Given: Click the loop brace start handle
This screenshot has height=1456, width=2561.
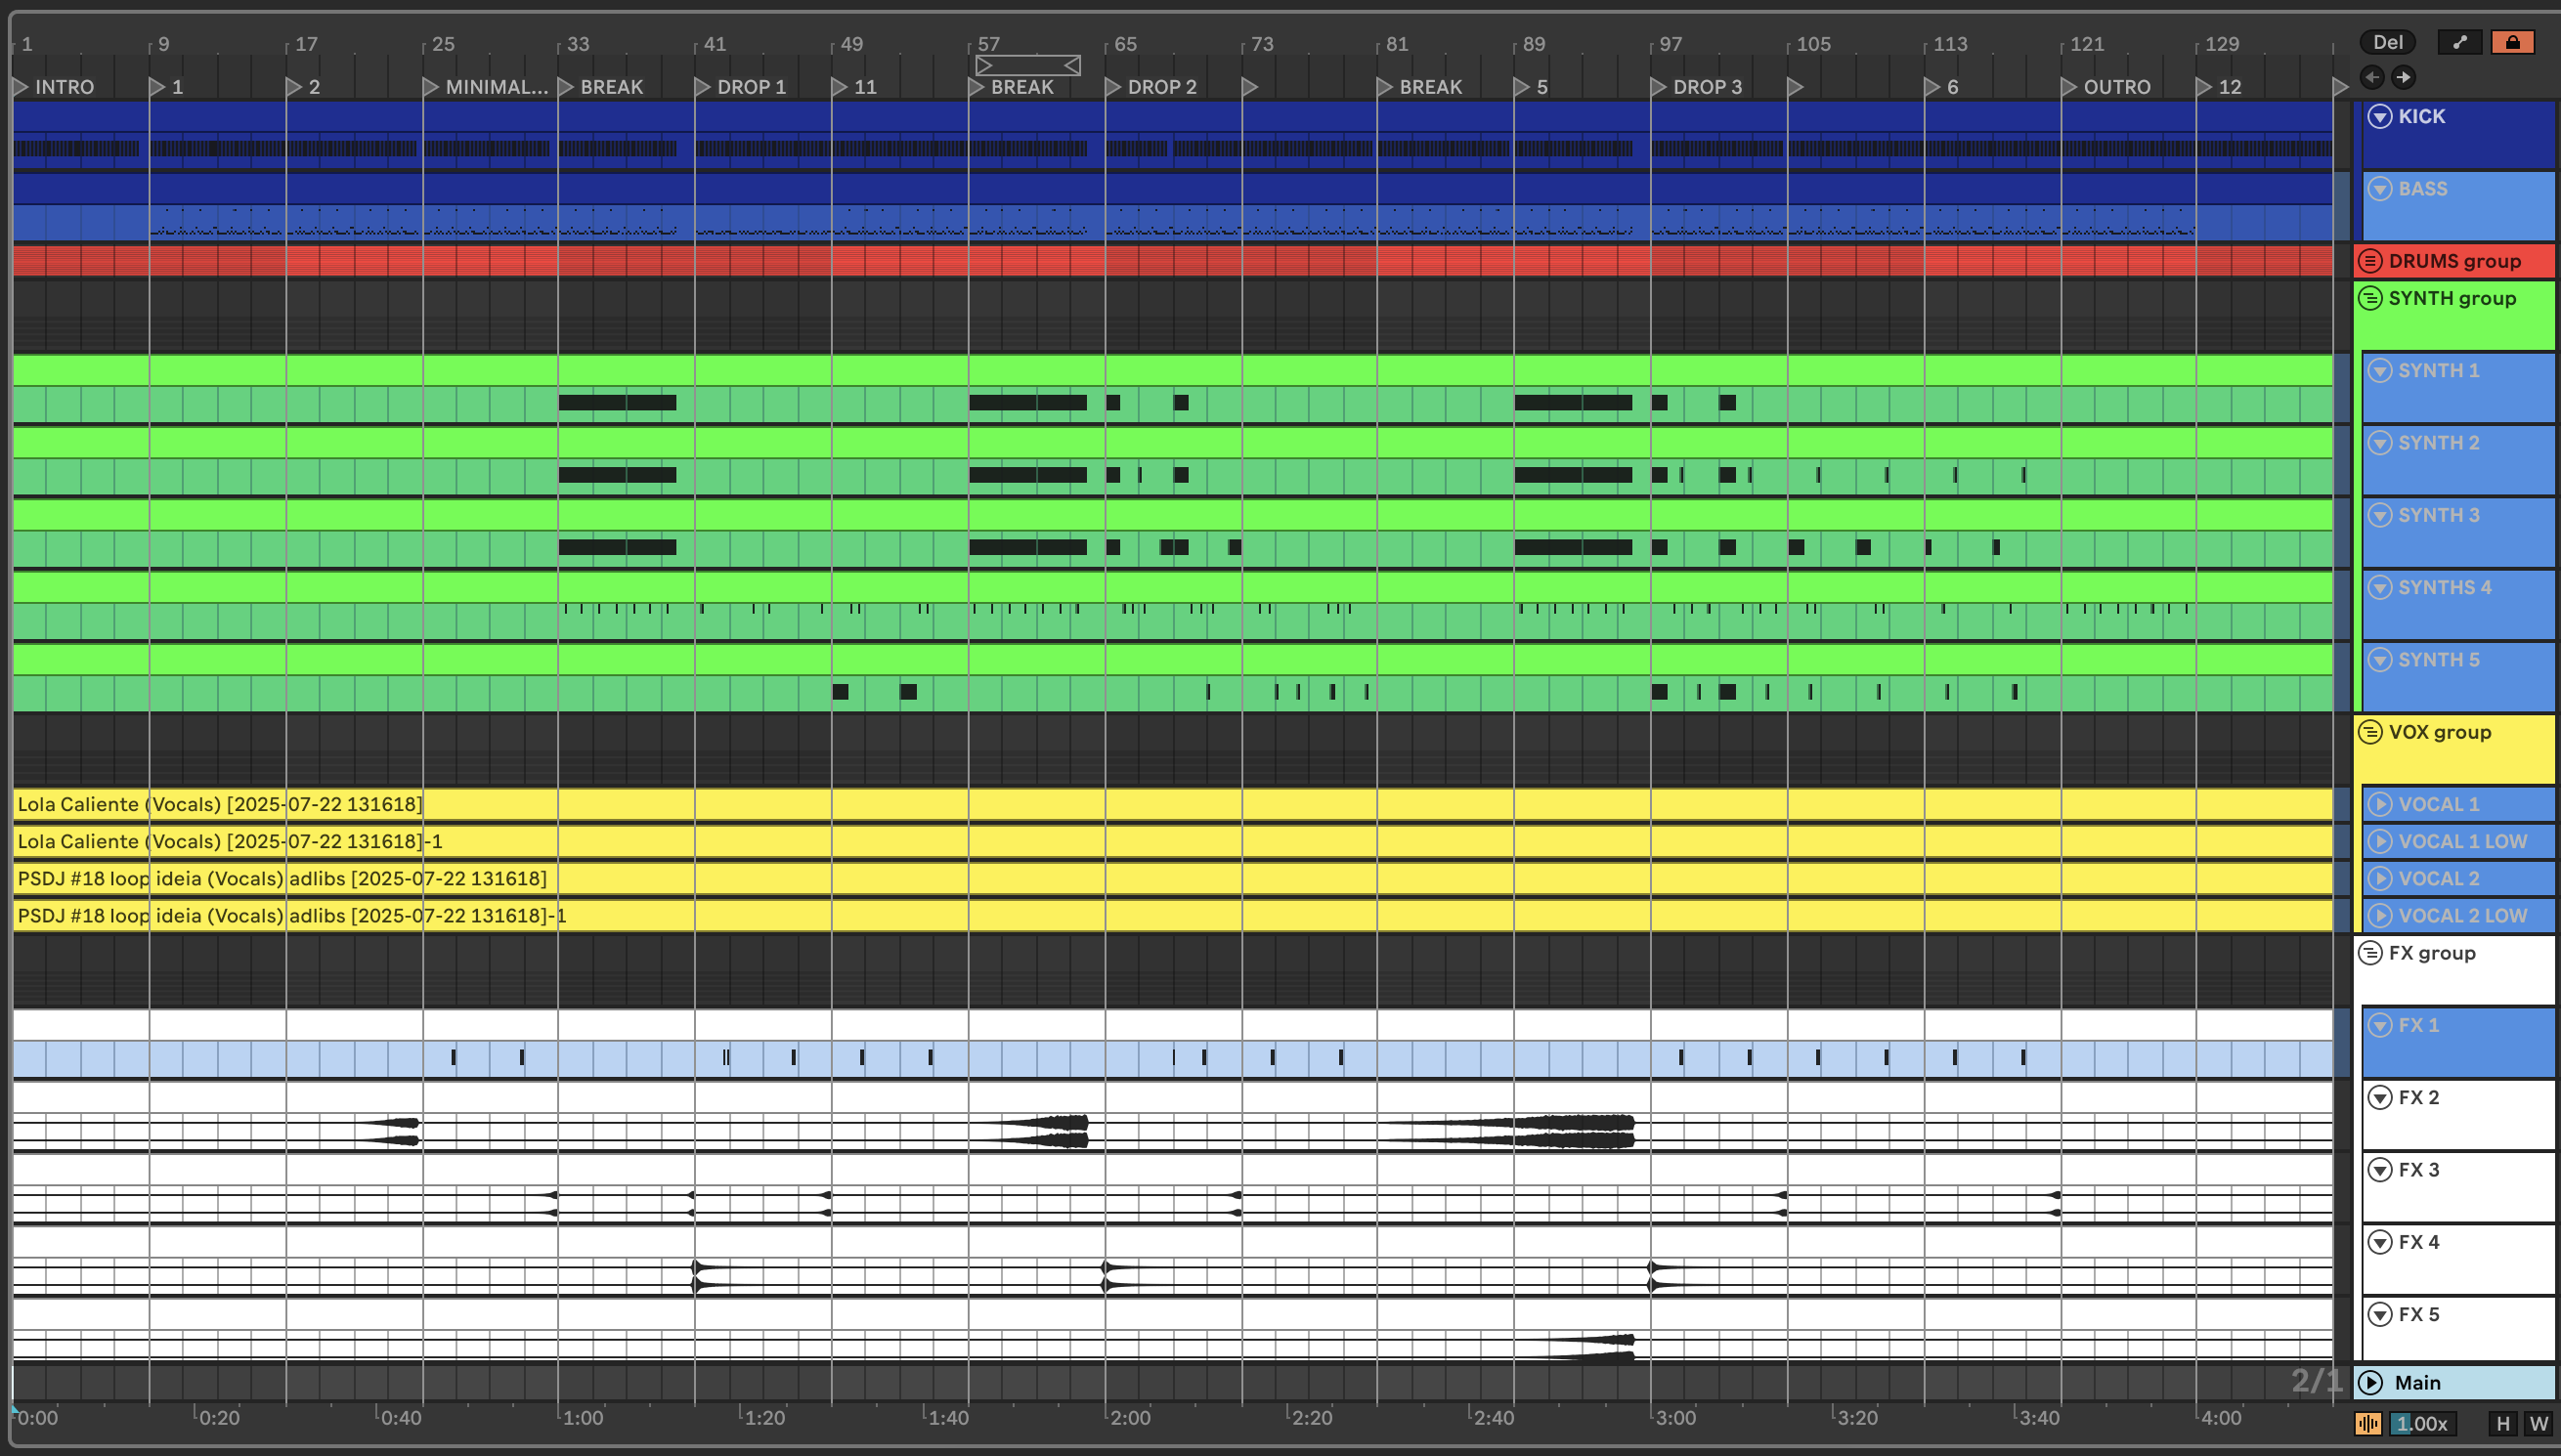Looking at the screenshot, I should click(984, 65).
